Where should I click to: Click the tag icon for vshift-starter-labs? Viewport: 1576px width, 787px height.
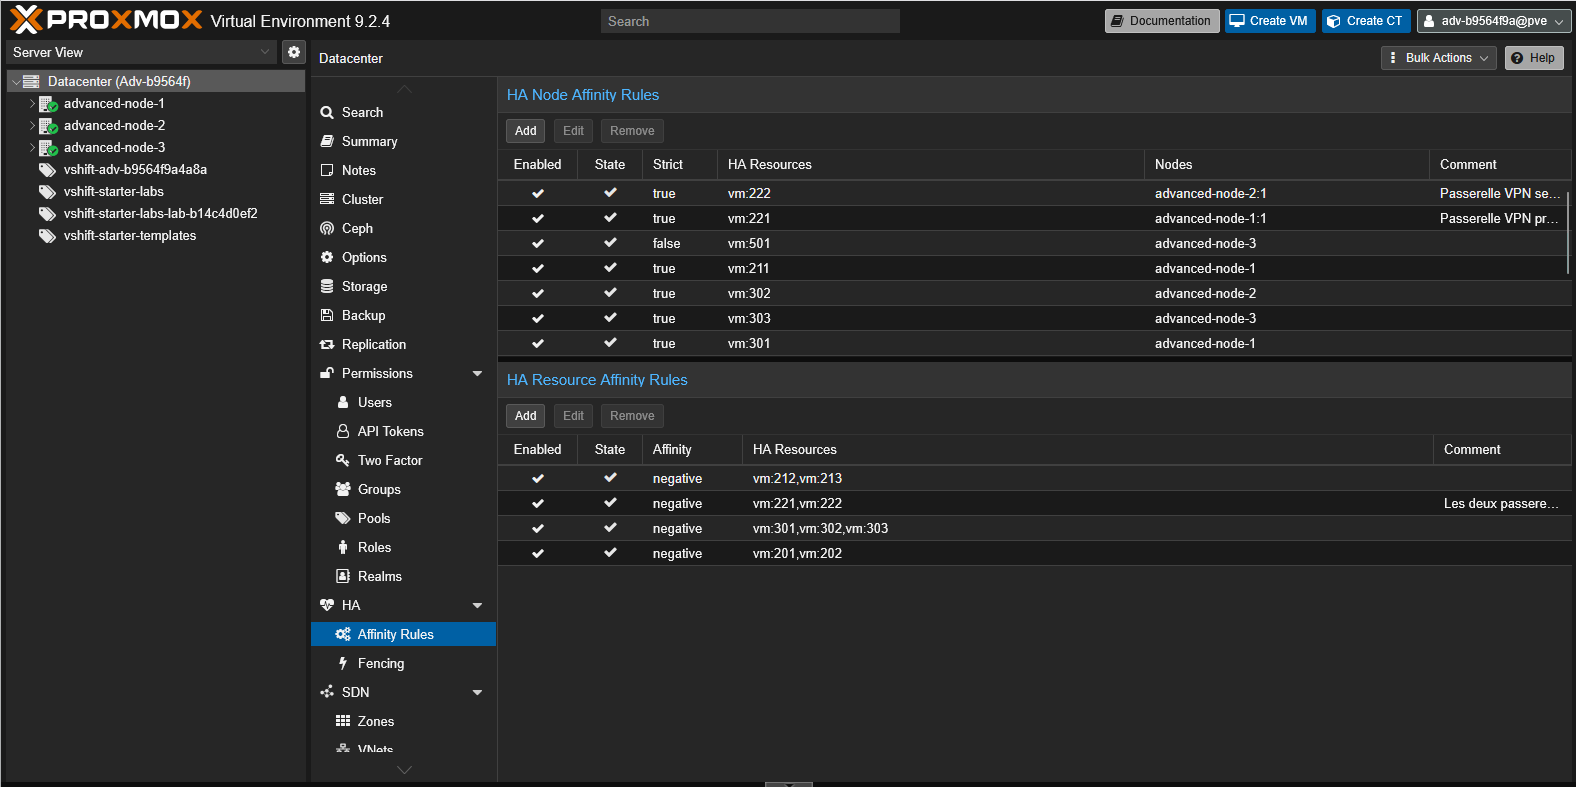(x=47, y=192)
